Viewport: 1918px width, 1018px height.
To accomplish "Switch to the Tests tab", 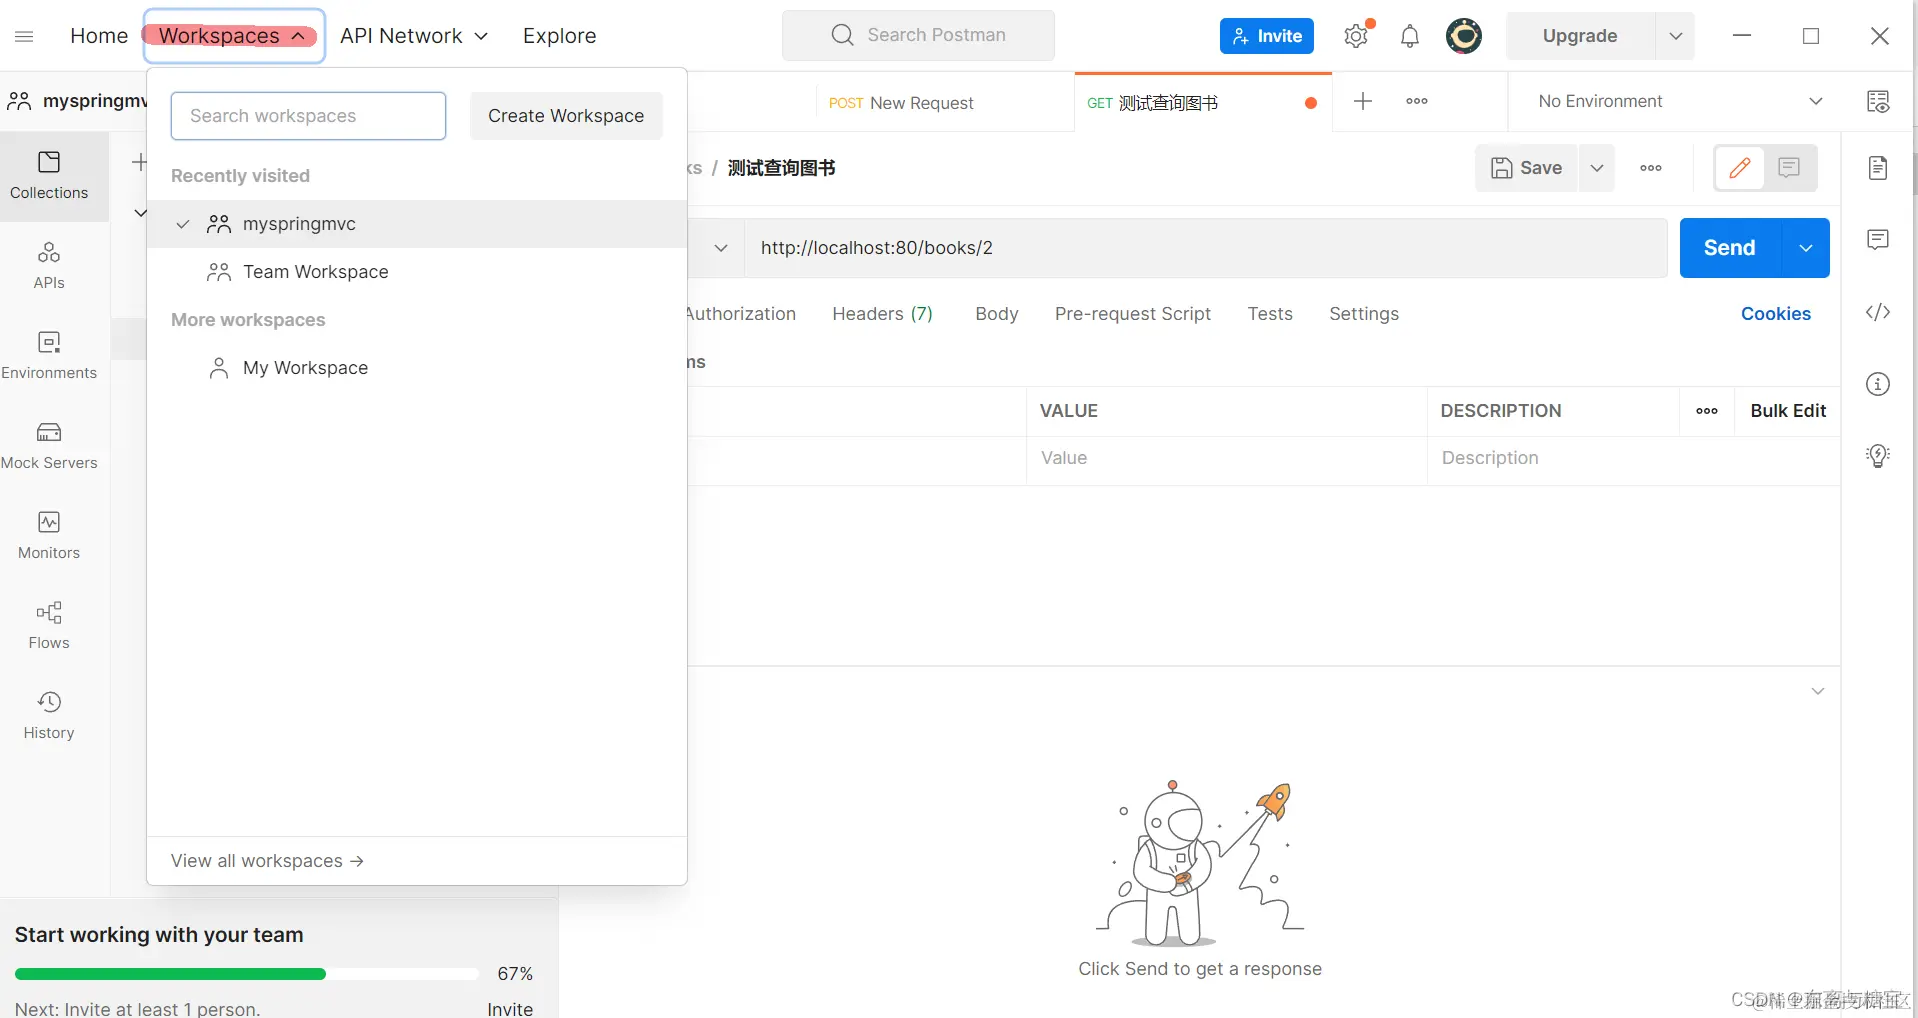I will coord(1270,313).
